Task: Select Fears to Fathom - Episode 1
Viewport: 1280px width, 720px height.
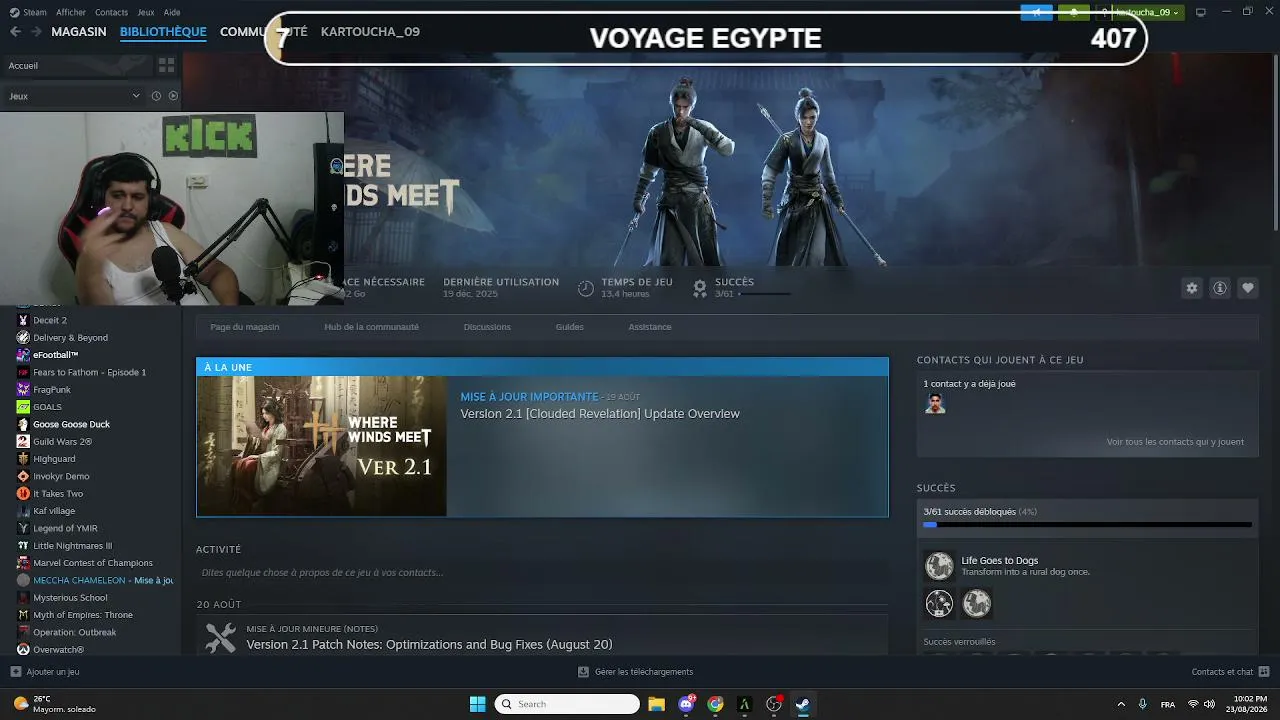Action: (90, 372)
